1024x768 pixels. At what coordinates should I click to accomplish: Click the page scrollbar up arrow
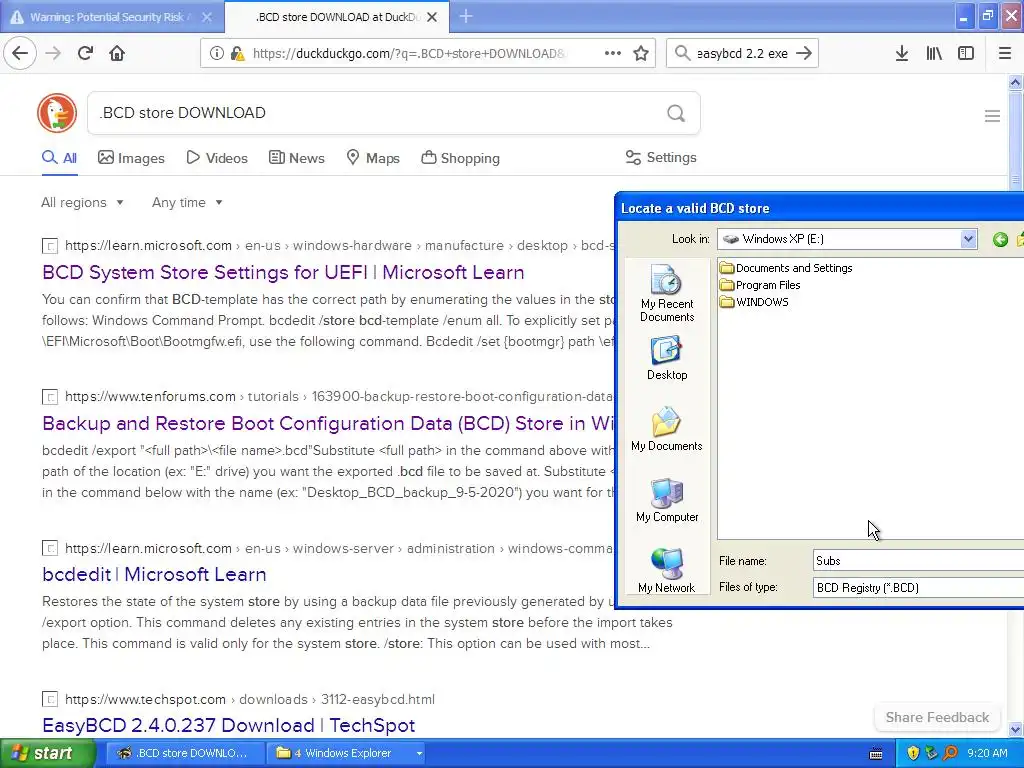point(1015,82)
